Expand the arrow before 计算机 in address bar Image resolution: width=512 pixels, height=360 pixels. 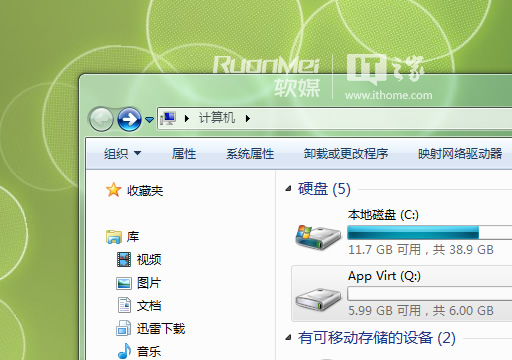point(187,118)
